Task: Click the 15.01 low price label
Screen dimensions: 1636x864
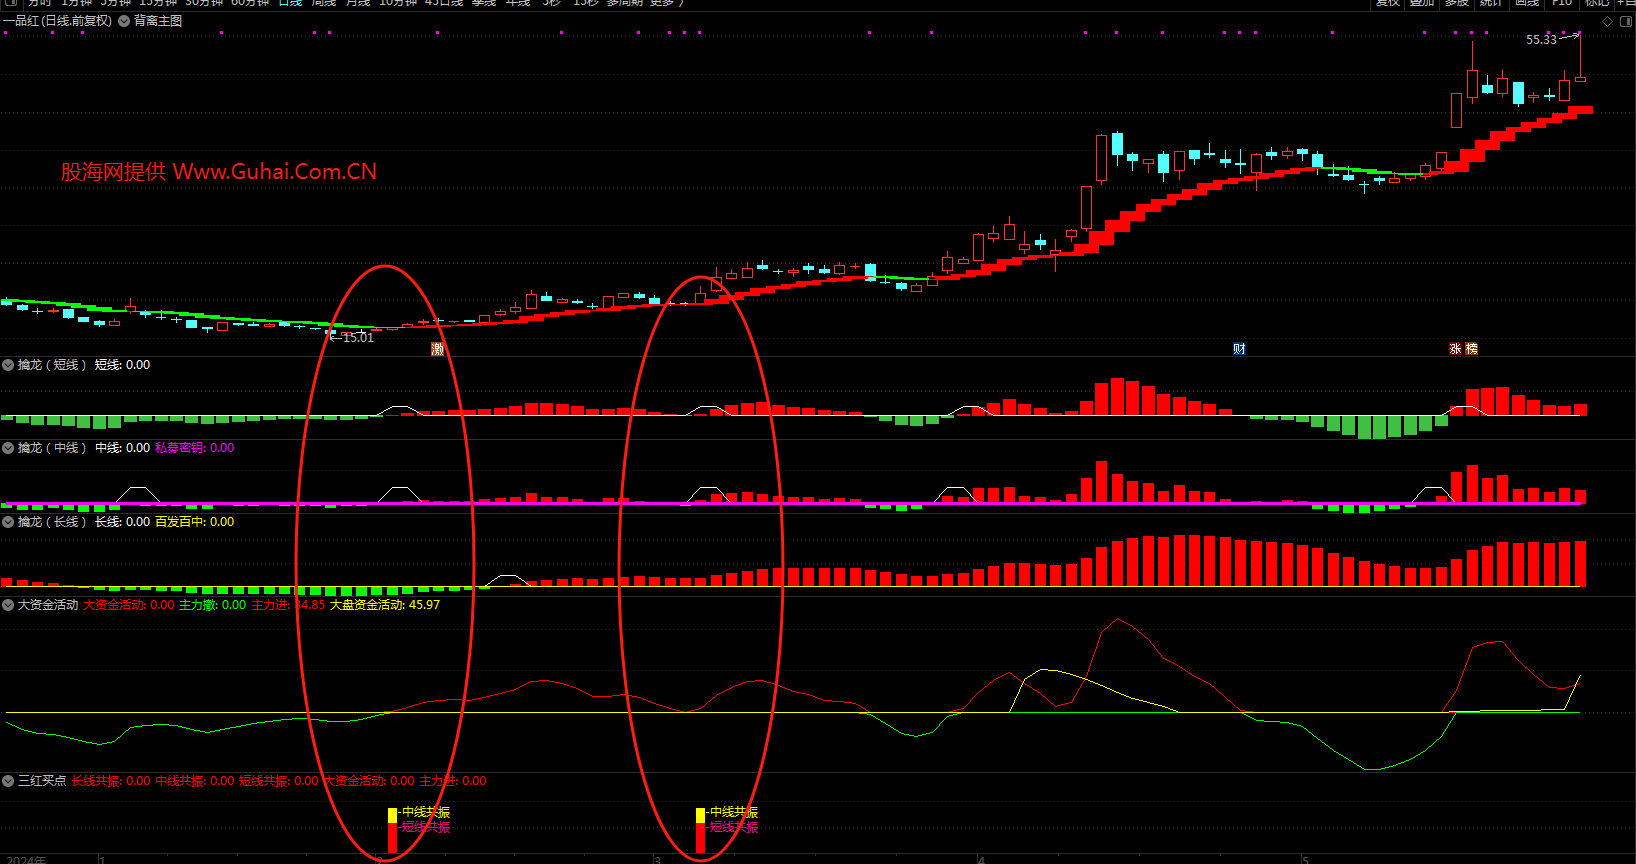Action: 358,338
